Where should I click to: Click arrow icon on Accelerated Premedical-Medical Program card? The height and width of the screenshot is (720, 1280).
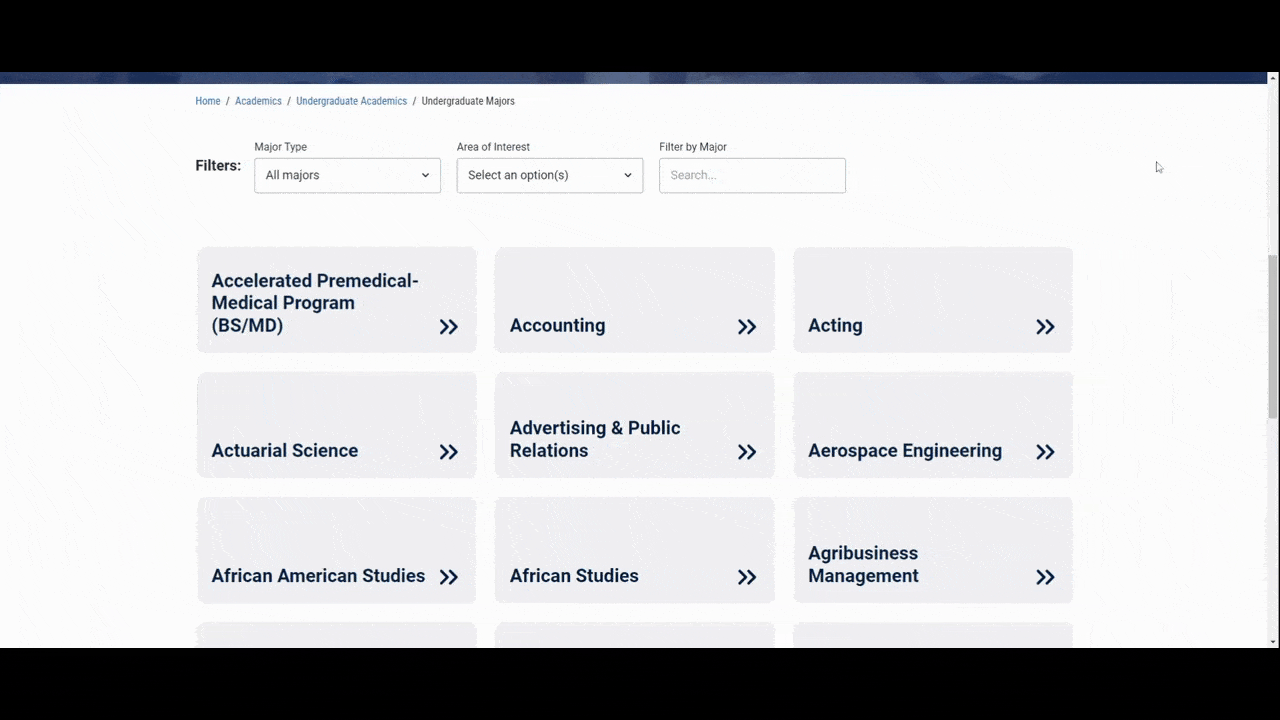click(448, 327)
